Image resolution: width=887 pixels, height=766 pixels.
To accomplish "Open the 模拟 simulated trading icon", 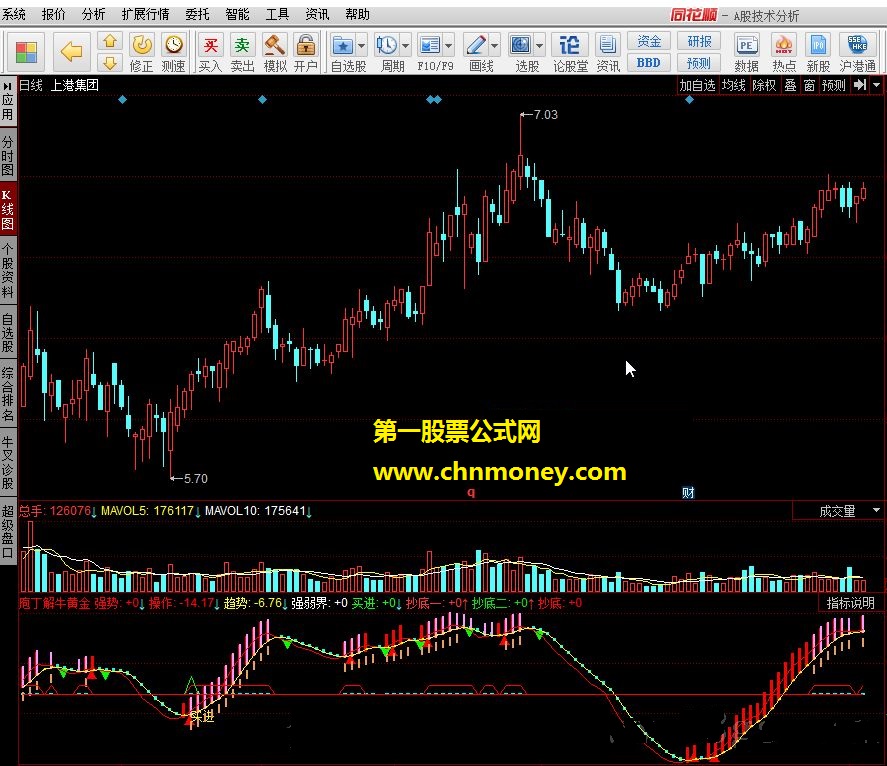I will tap(275, 53).
